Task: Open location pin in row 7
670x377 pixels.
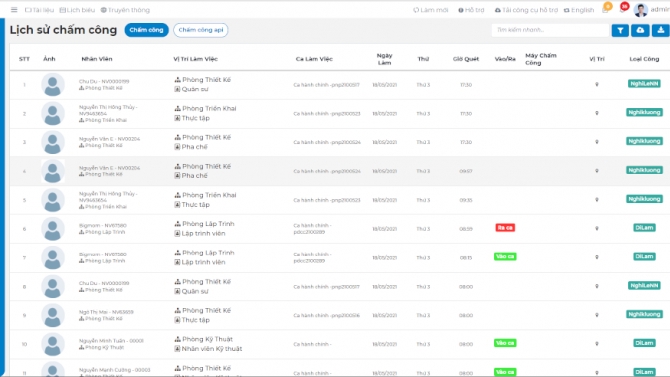Action: coord(597,257)
